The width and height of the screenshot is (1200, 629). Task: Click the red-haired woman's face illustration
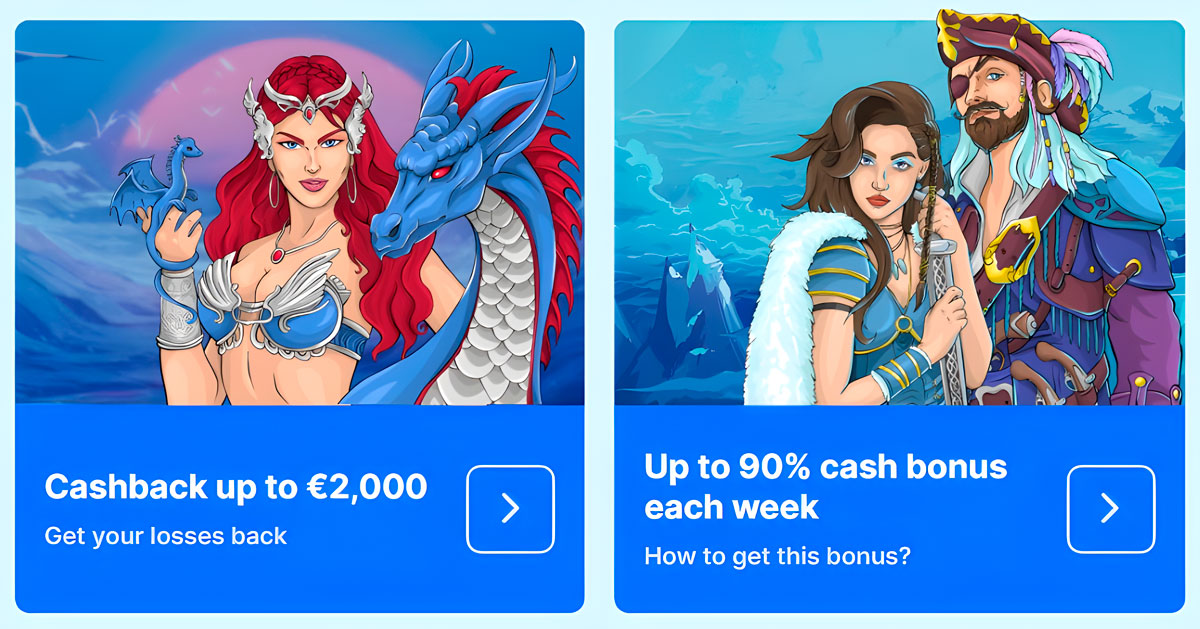pos(309,153)
